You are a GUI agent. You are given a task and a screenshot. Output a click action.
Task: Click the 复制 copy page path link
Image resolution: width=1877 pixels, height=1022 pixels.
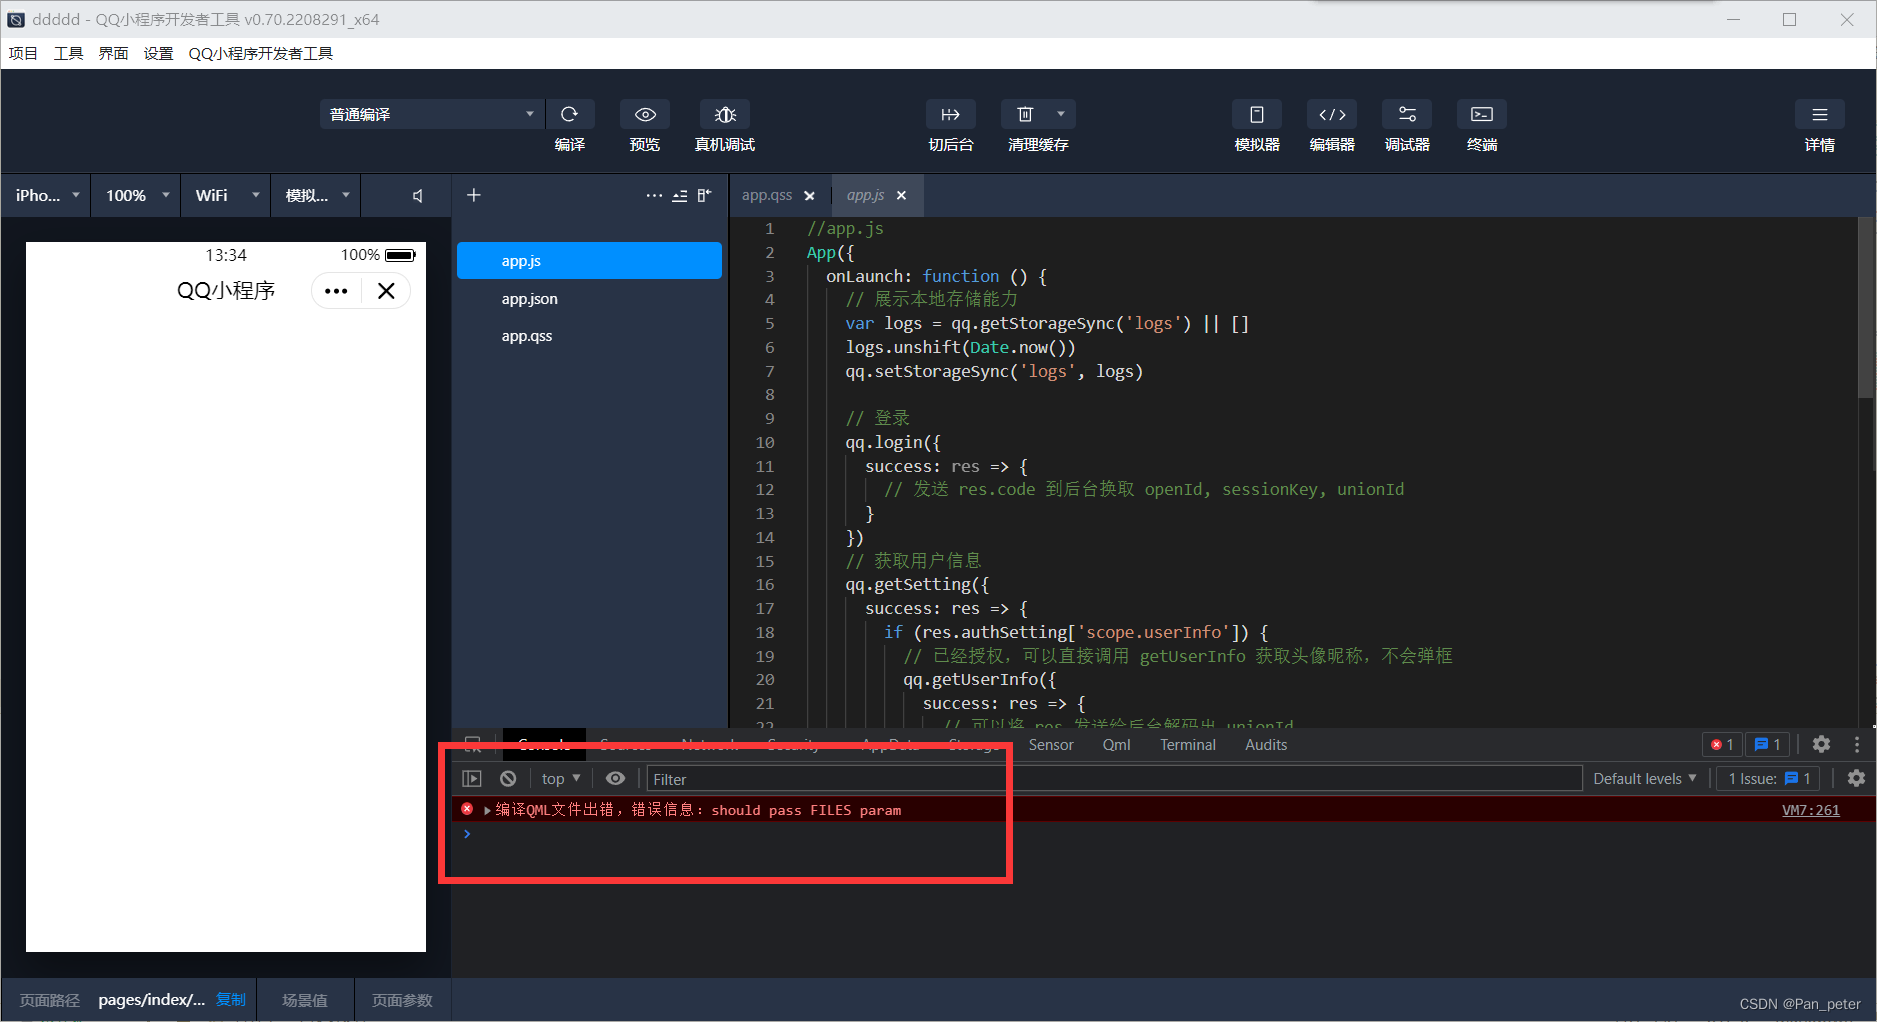click(x=231, y=999)
